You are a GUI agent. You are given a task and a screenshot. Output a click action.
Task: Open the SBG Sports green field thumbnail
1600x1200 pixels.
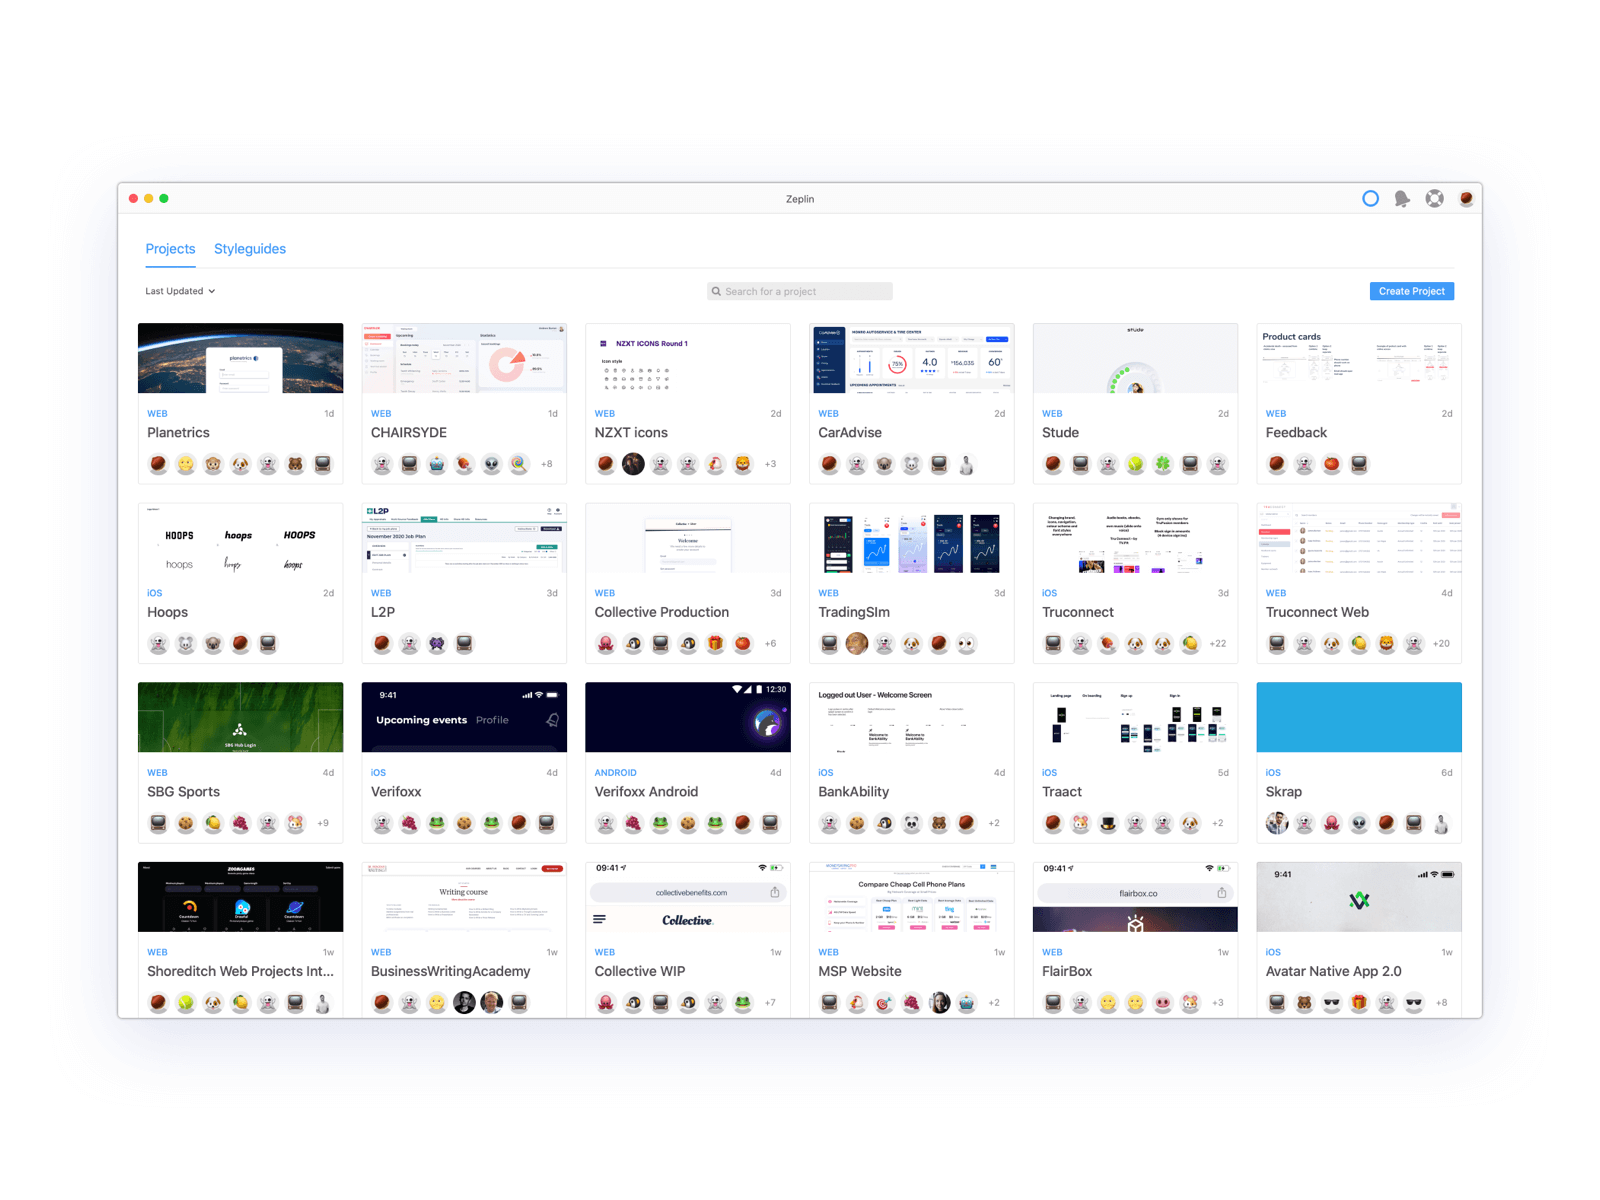tap(240, 717)
